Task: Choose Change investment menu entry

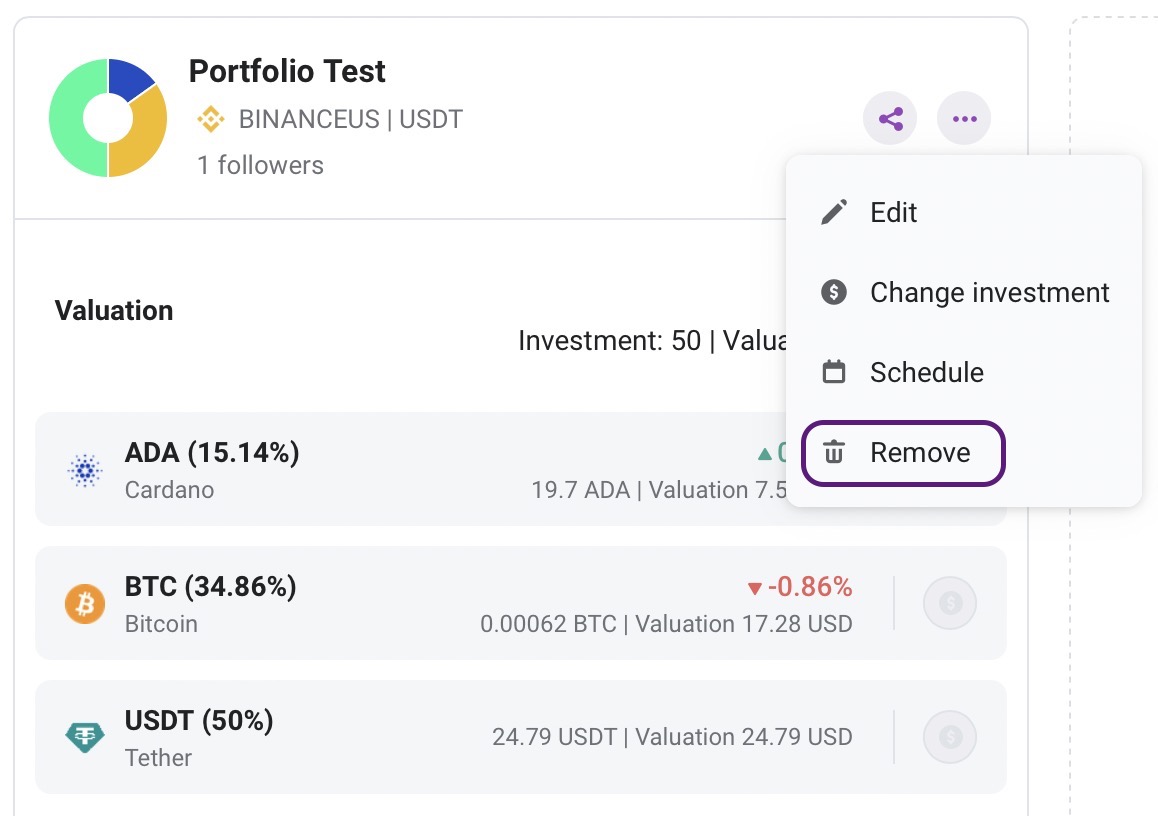Action: point(964,292)
